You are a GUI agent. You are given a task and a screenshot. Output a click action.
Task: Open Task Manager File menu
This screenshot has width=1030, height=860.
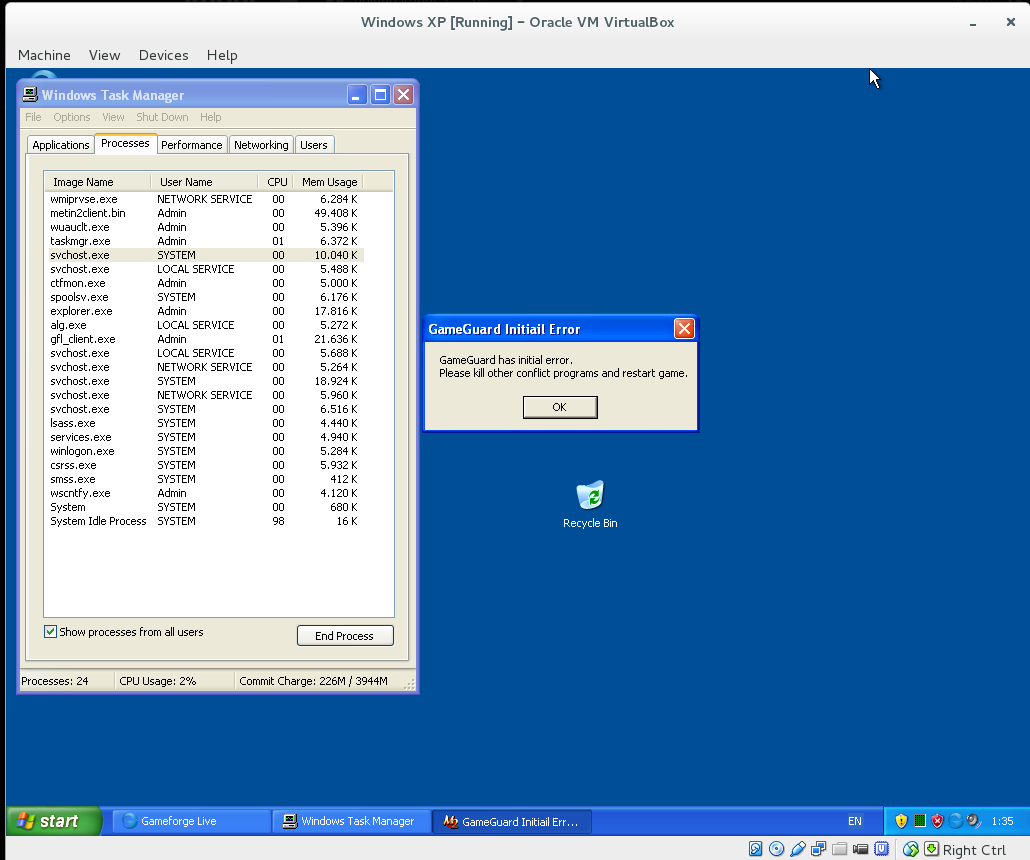coord(33,117)
